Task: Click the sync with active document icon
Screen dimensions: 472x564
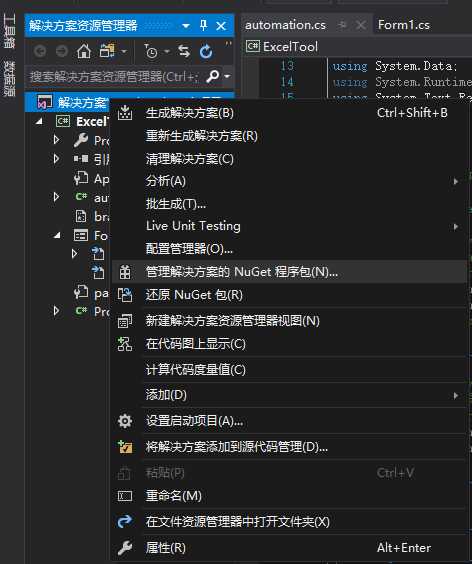Action: tap(184, 51)
